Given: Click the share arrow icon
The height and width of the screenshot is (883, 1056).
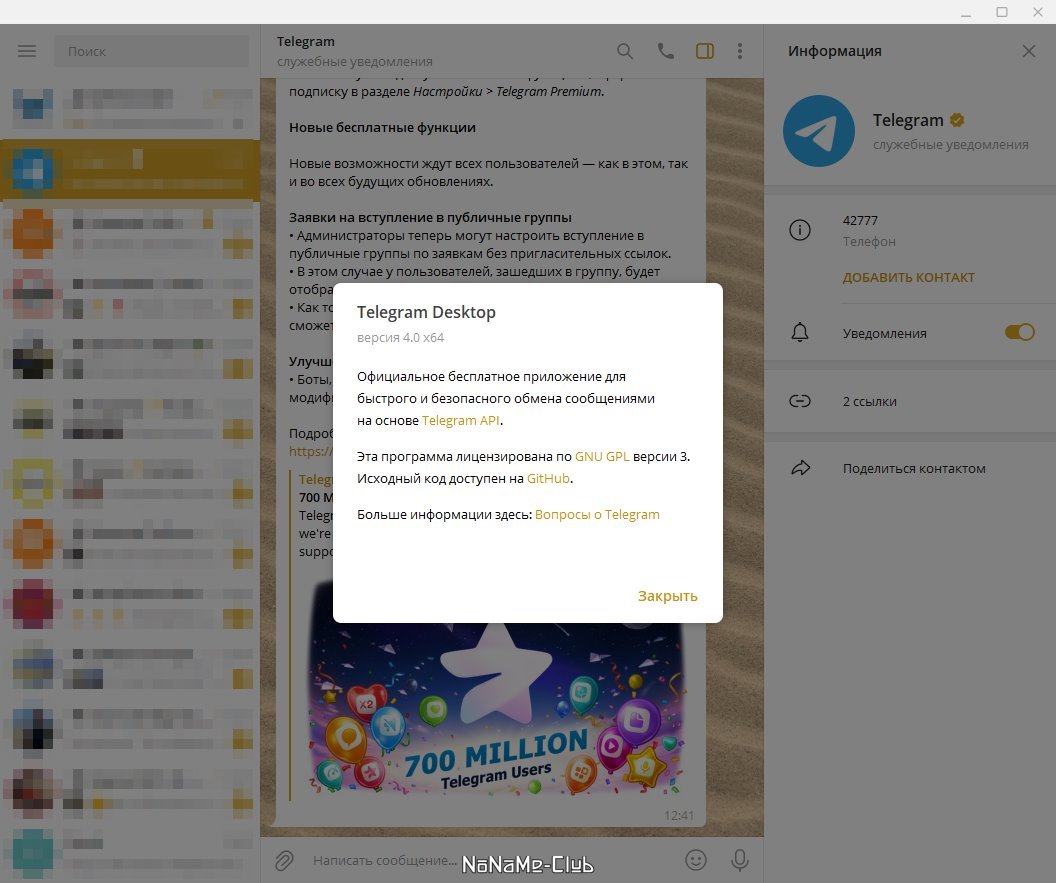Looking at the screenshot, I should point(800,468).
